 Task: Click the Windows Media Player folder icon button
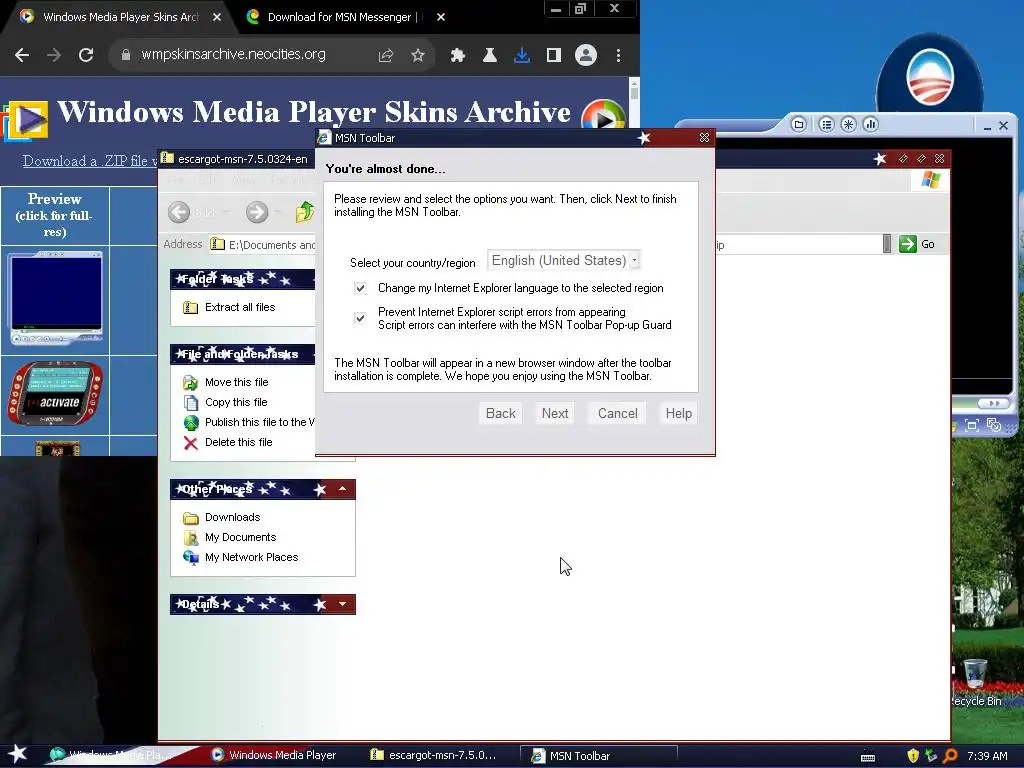point(798,124)
